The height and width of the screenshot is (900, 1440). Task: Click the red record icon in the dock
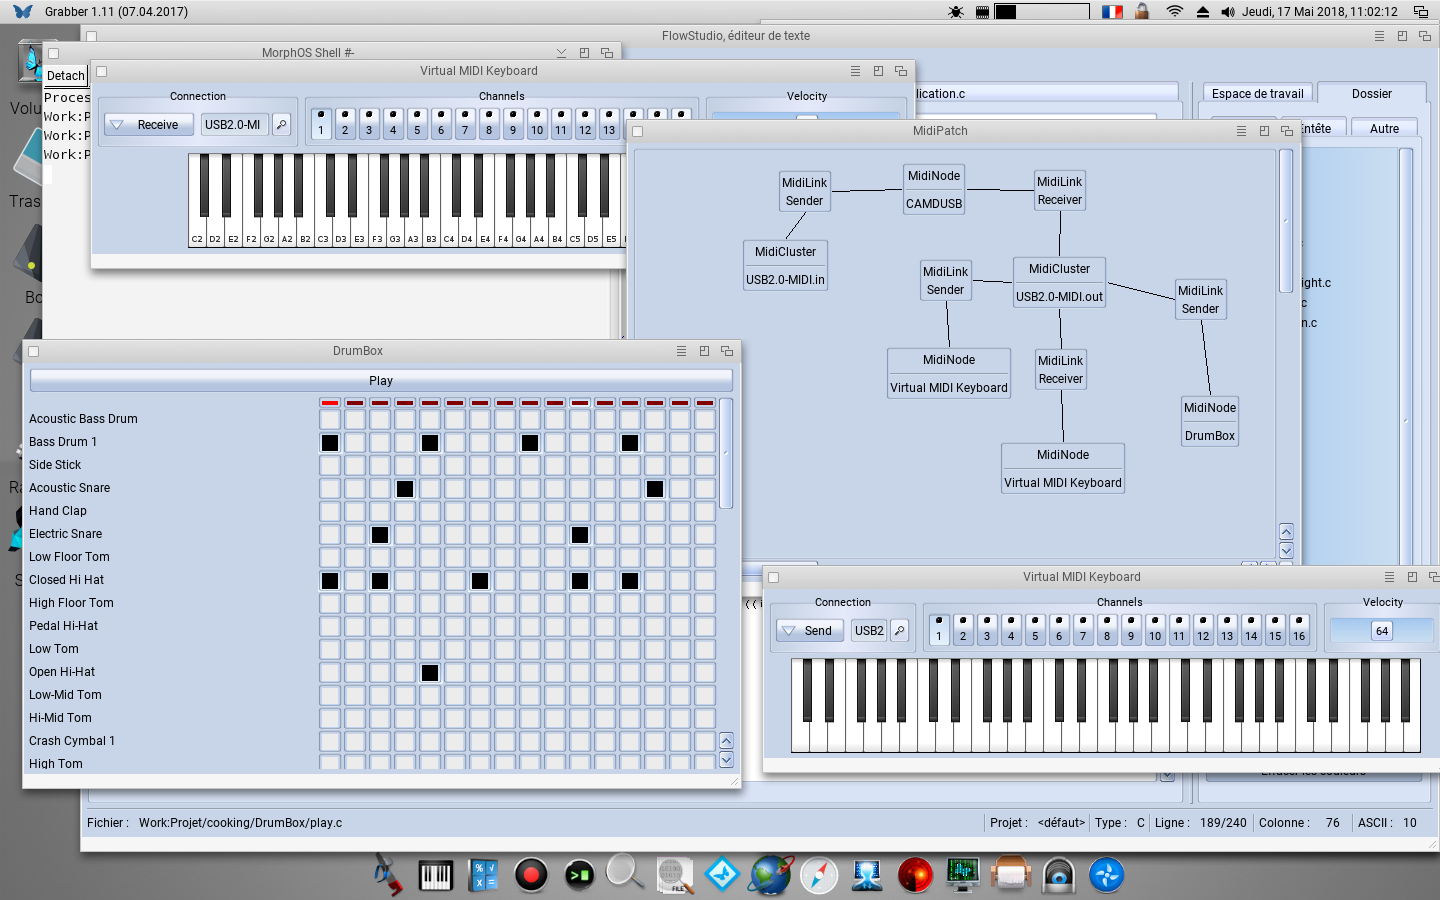click(531, 876)
